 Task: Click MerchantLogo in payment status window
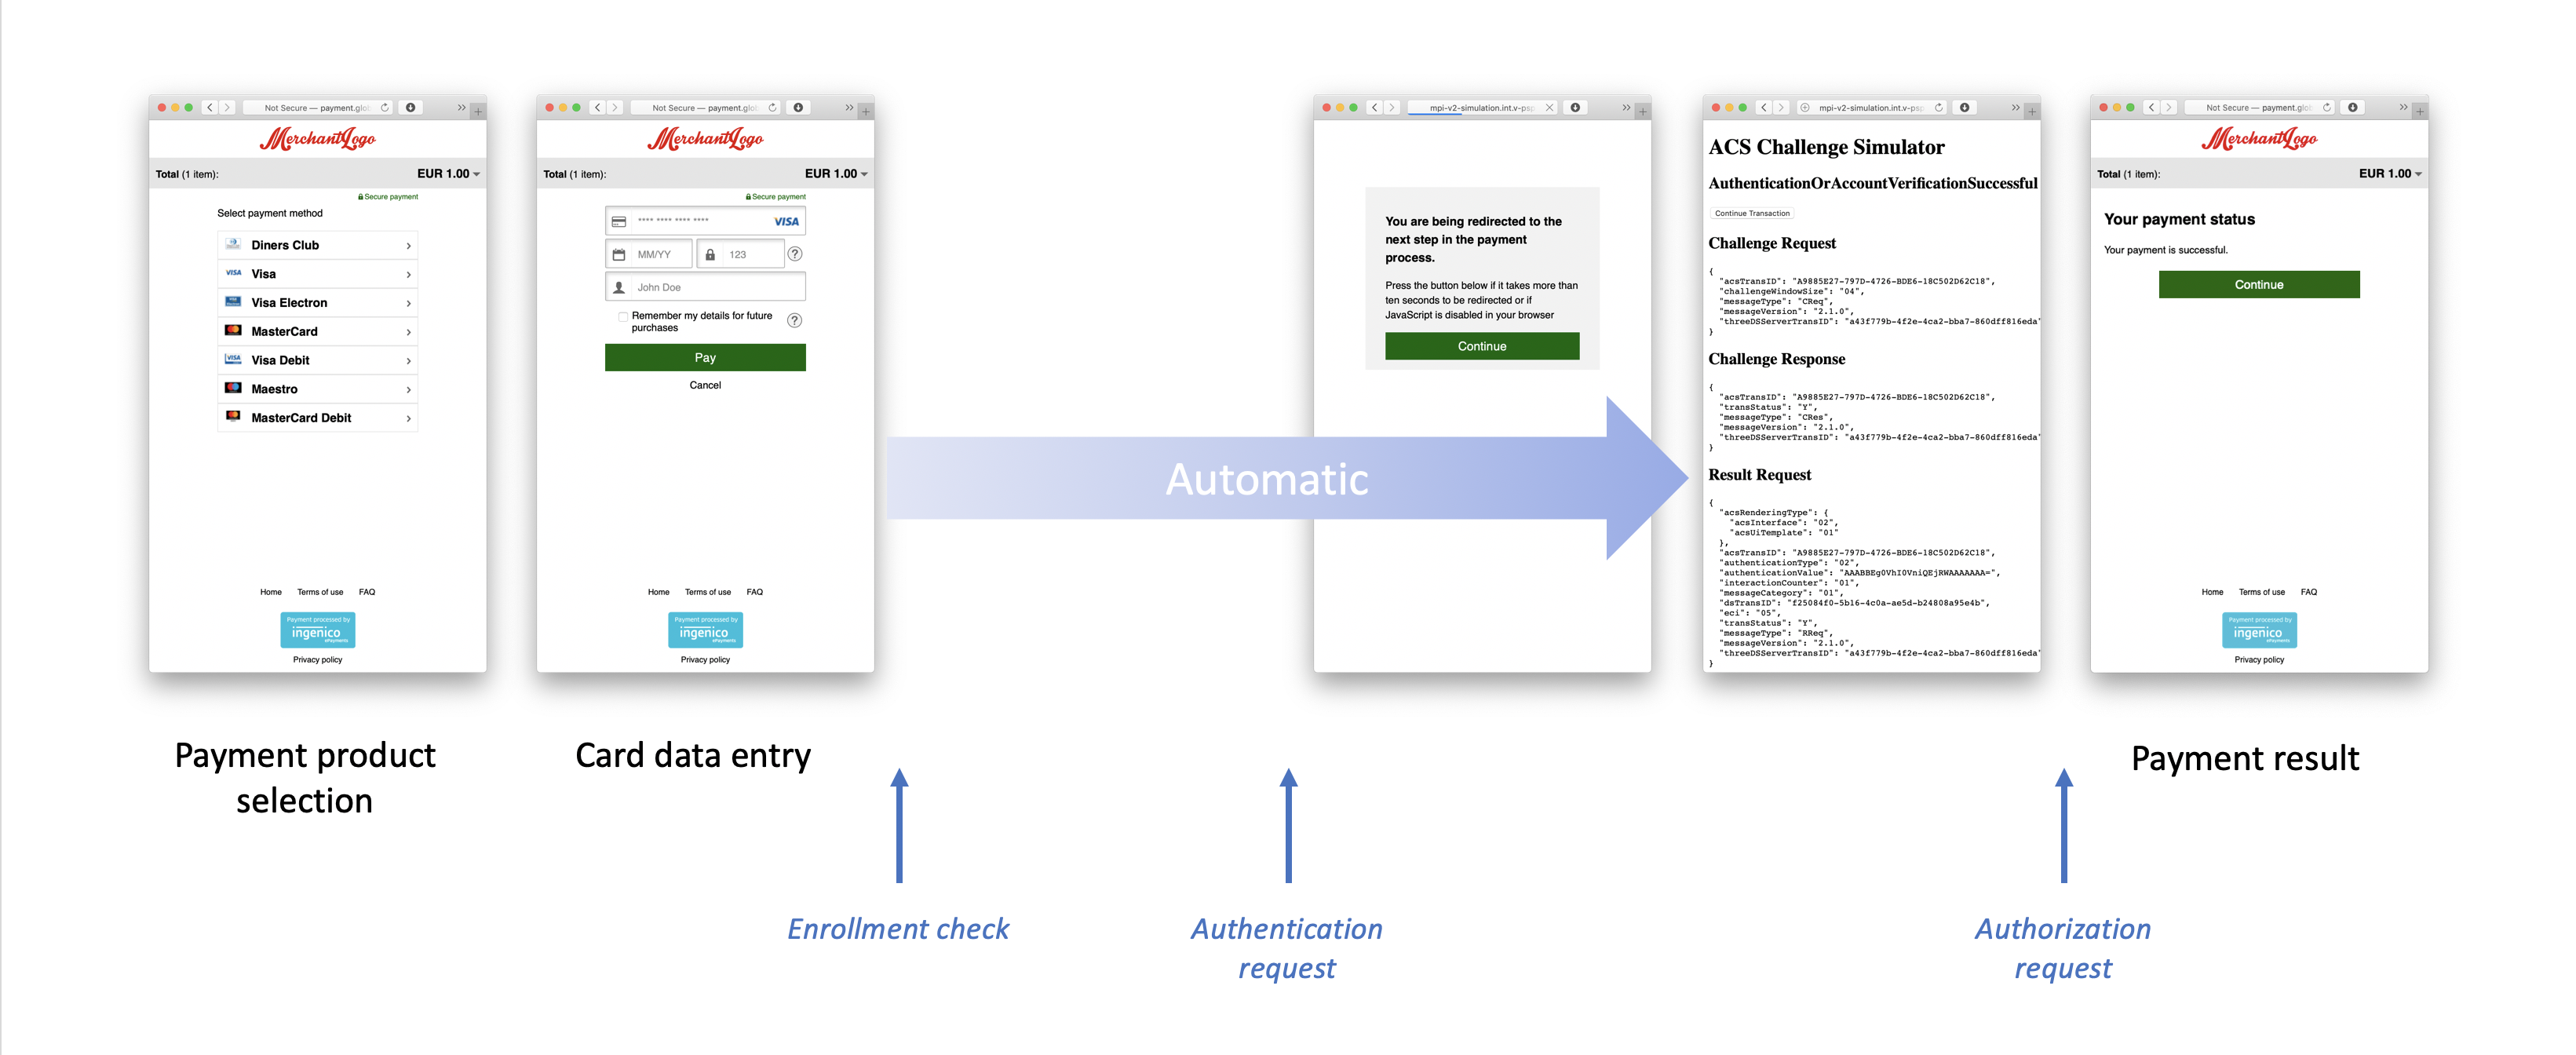pos(2259,139)
